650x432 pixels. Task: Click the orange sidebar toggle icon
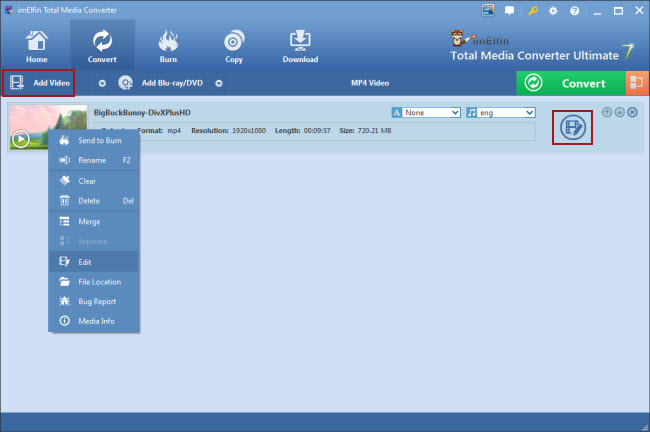click(637, 83)
